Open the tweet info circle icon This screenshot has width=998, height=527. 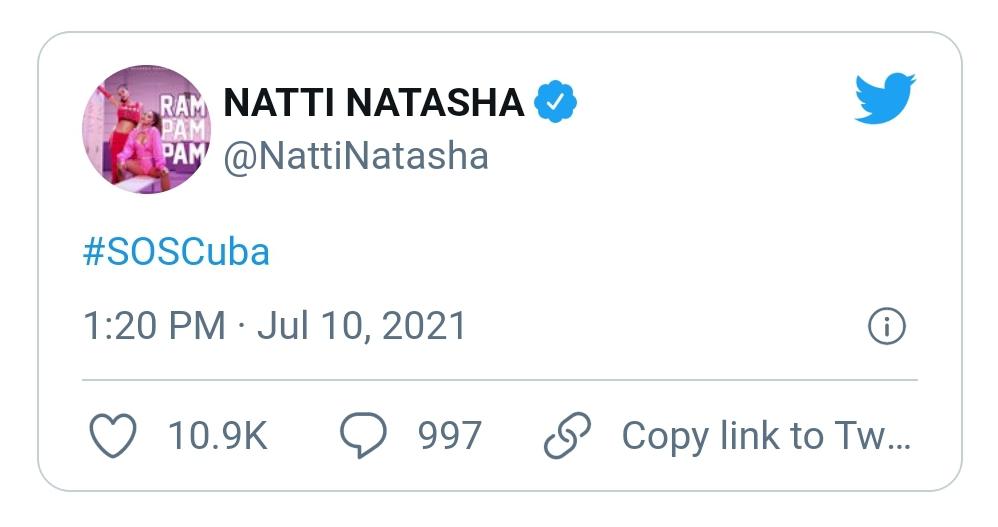tap(886, 327)
